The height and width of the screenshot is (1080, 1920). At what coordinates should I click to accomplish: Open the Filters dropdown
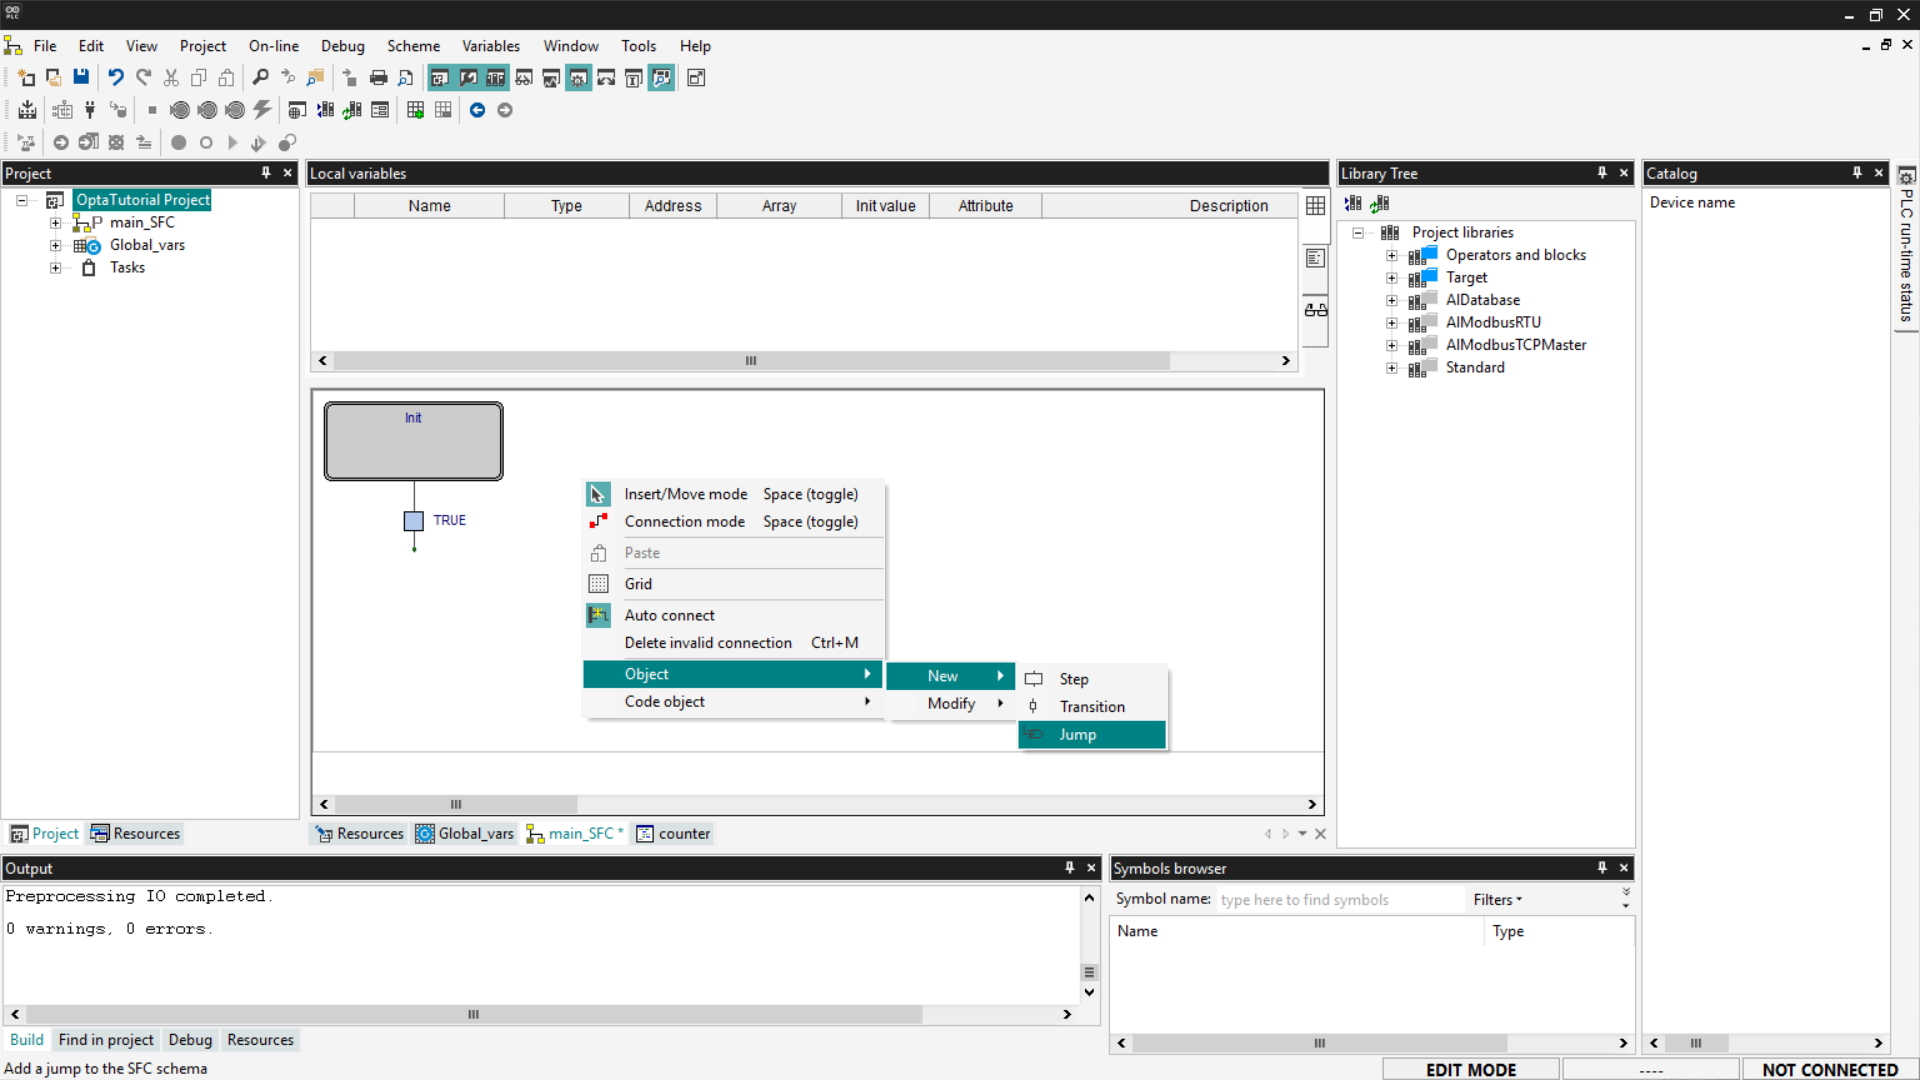(1497, 900)
